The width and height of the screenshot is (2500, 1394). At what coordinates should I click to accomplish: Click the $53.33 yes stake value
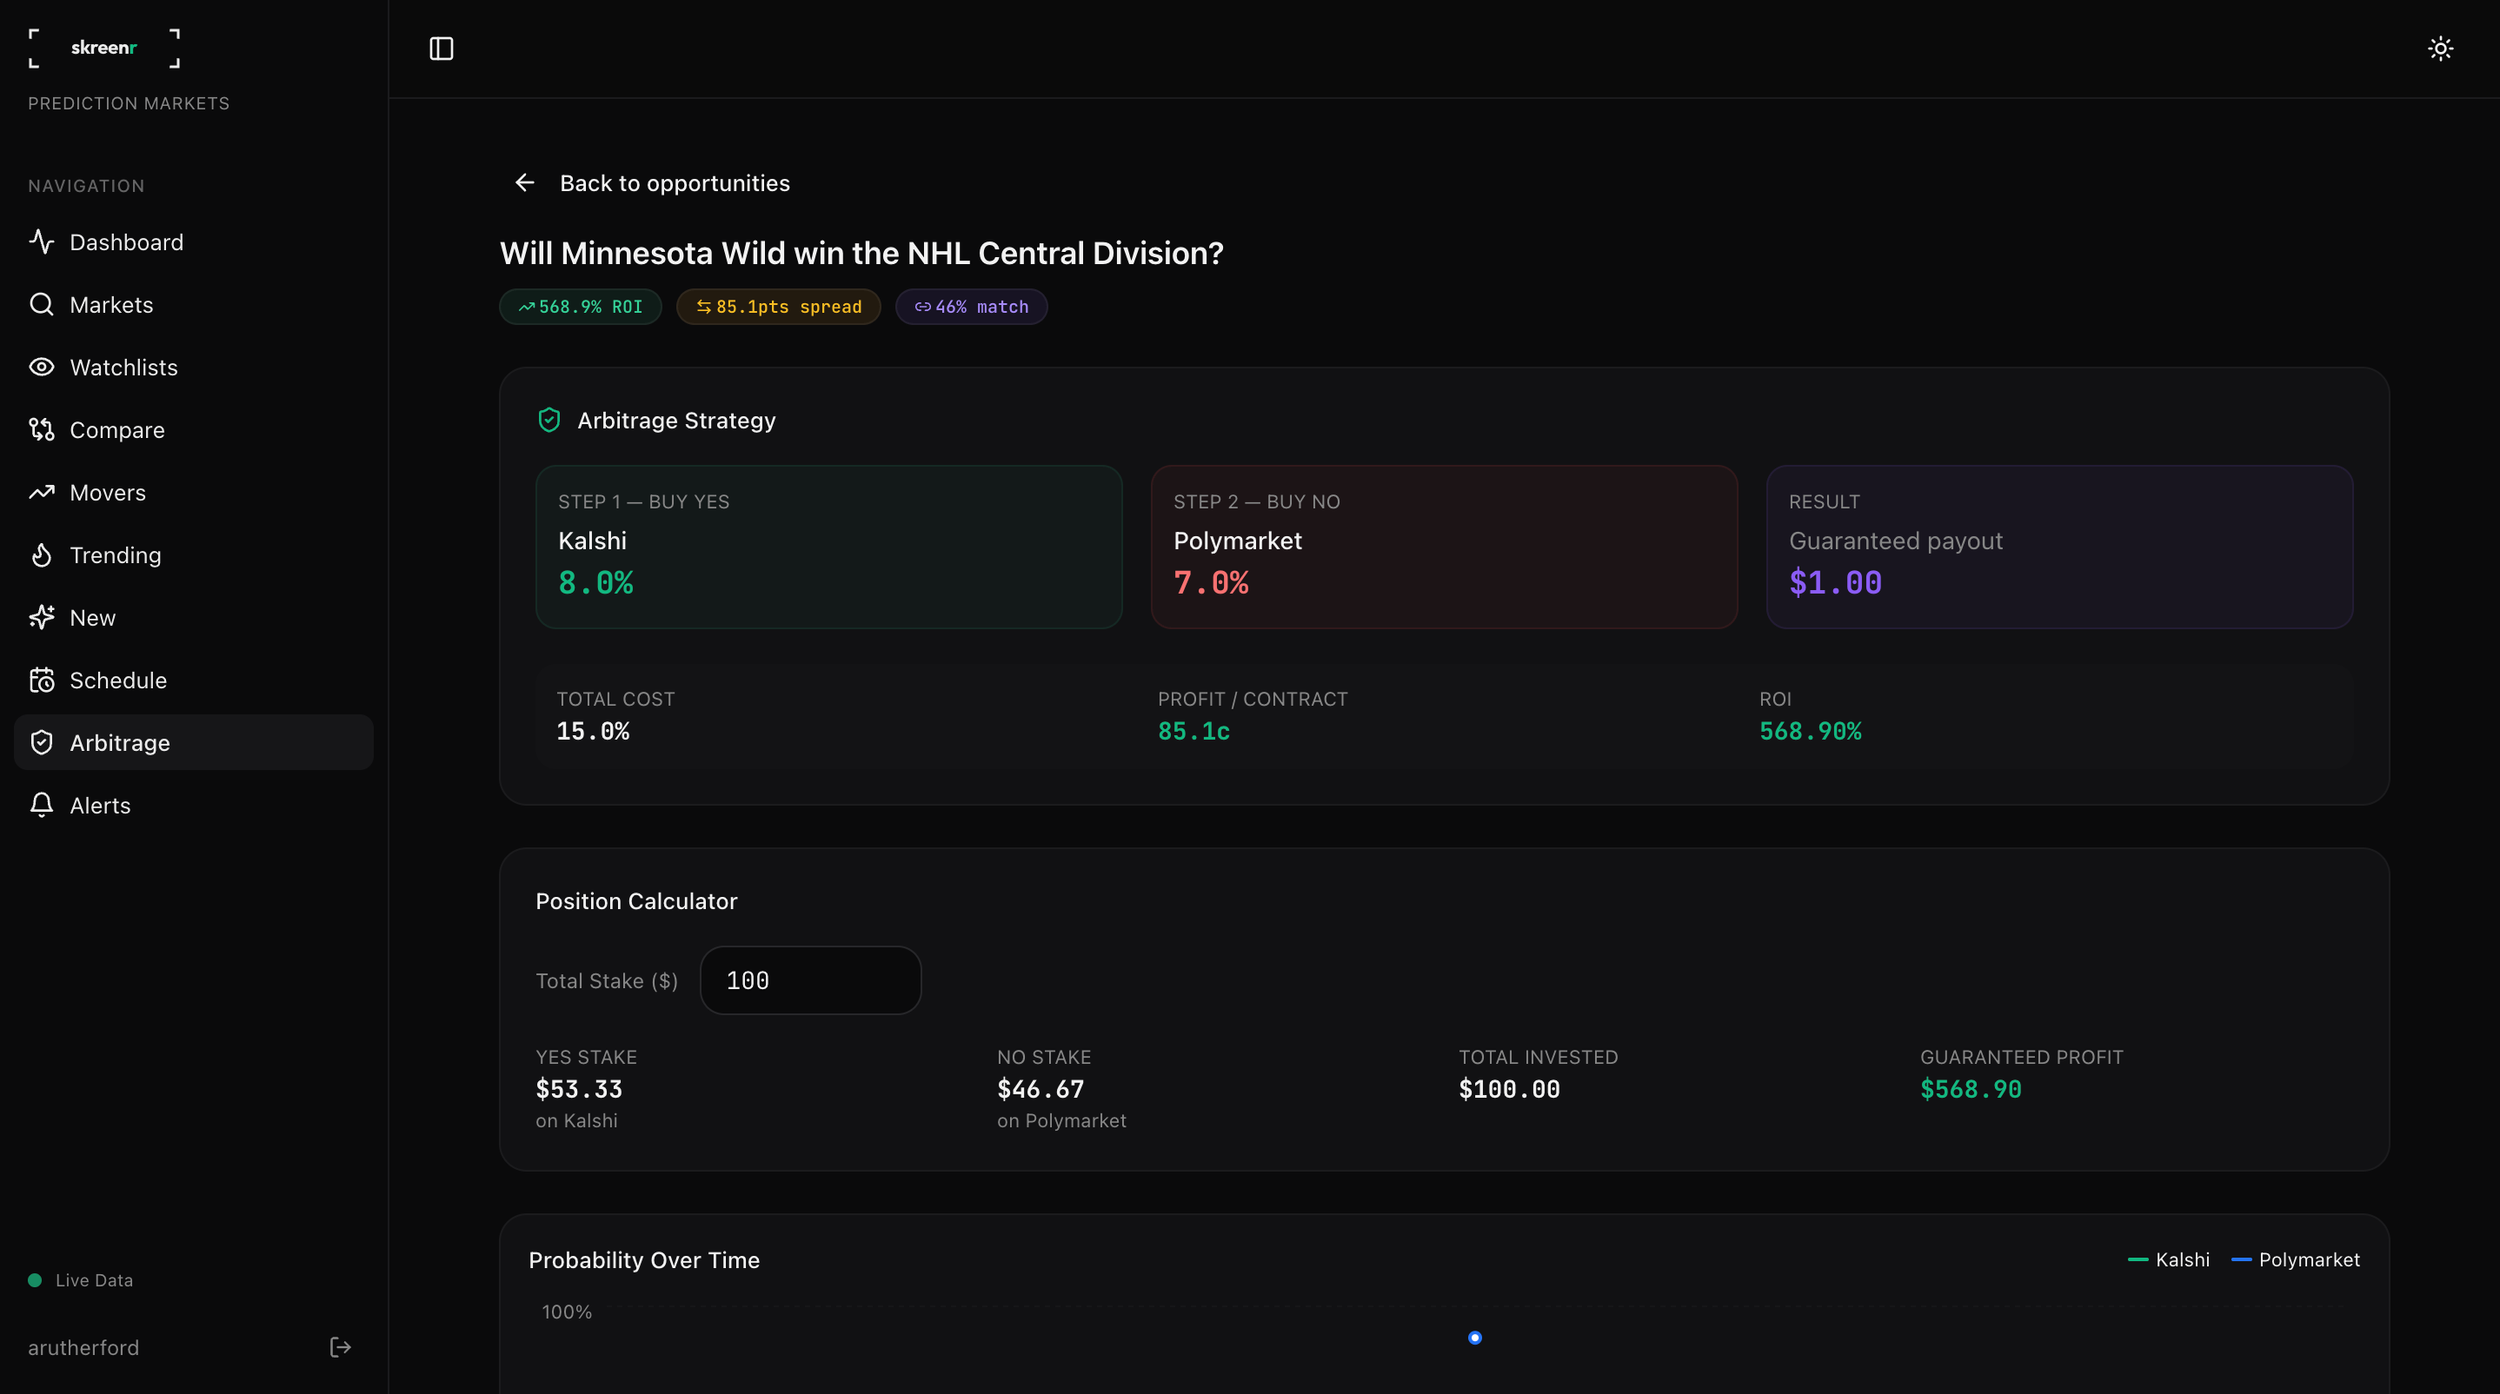point(579,1089)
